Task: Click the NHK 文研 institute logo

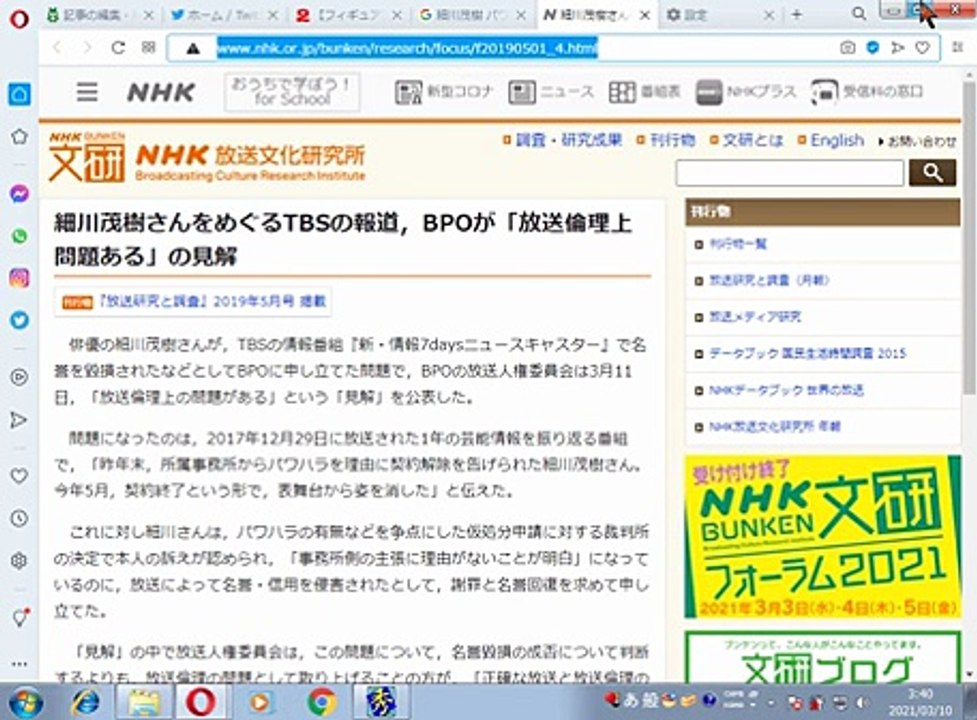Action: [207, 157]
